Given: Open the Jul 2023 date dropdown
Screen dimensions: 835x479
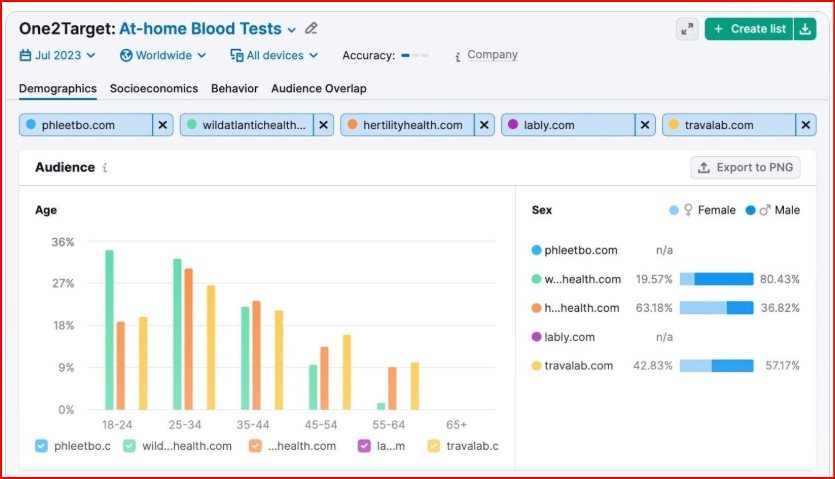Looking at the screenshot, I should (58, 55).
